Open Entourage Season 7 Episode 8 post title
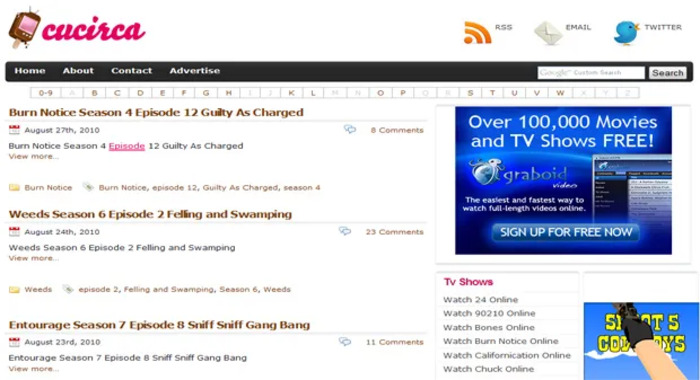This screenshot has height=380, width=700. 159,325
